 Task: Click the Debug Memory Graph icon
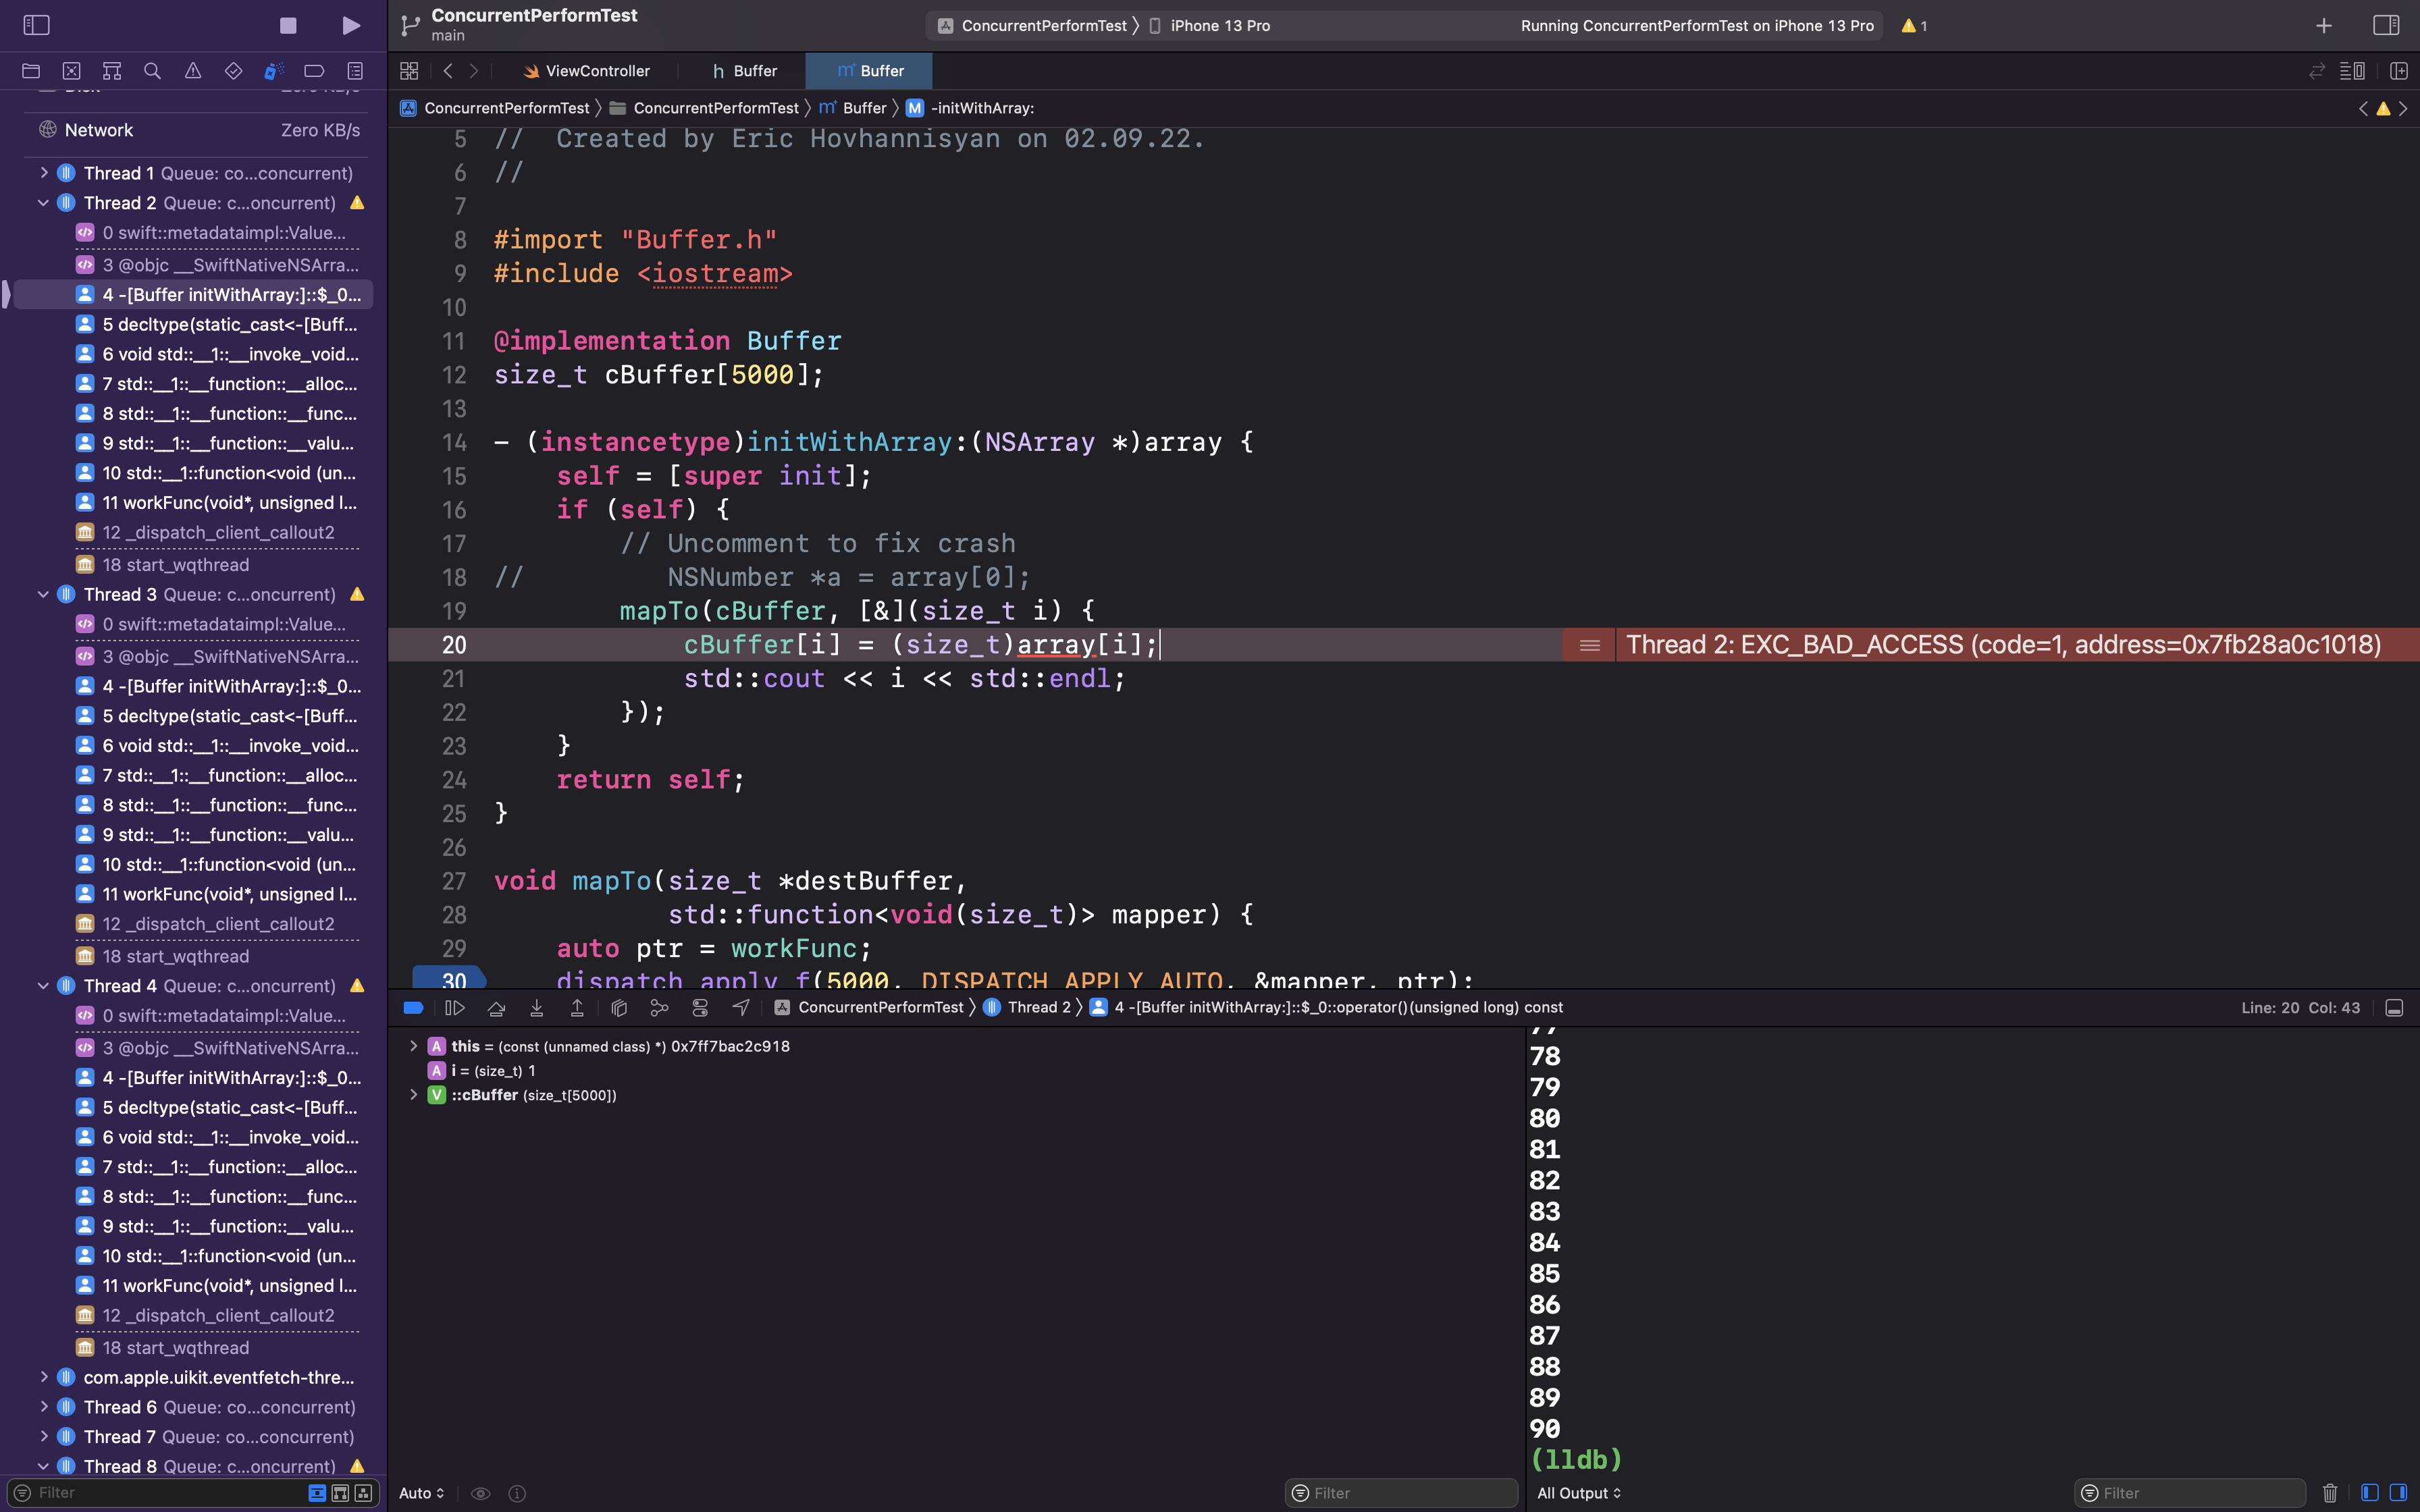659,1008
